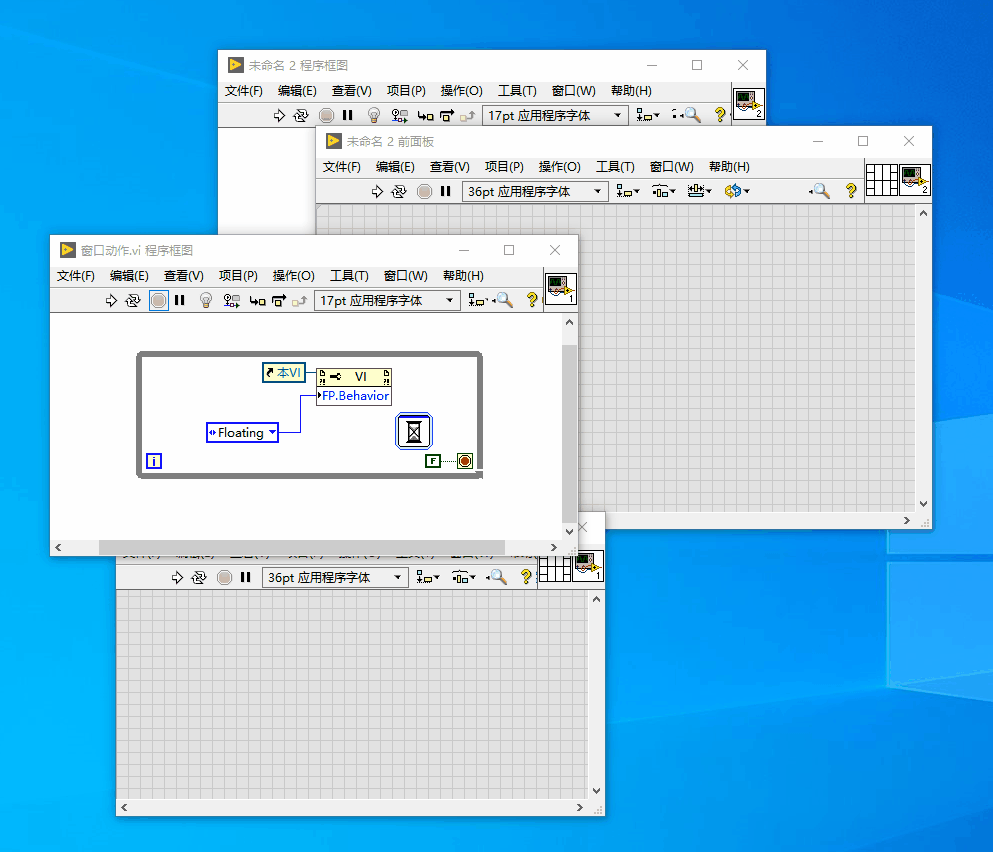
Task: Click Run Continuously in 未命名 2 前面板
Action: click(x=399, y=191)
